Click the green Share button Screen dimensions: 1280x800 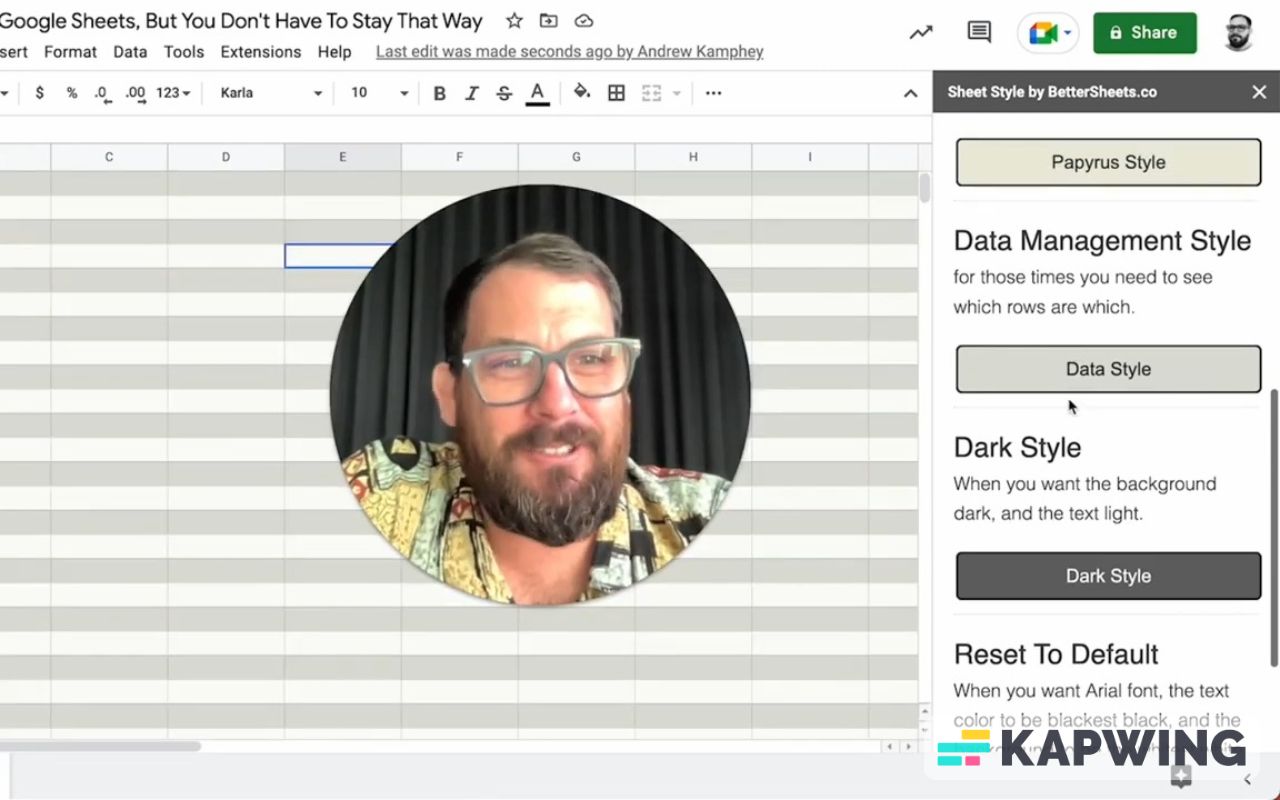point(1145,33)
